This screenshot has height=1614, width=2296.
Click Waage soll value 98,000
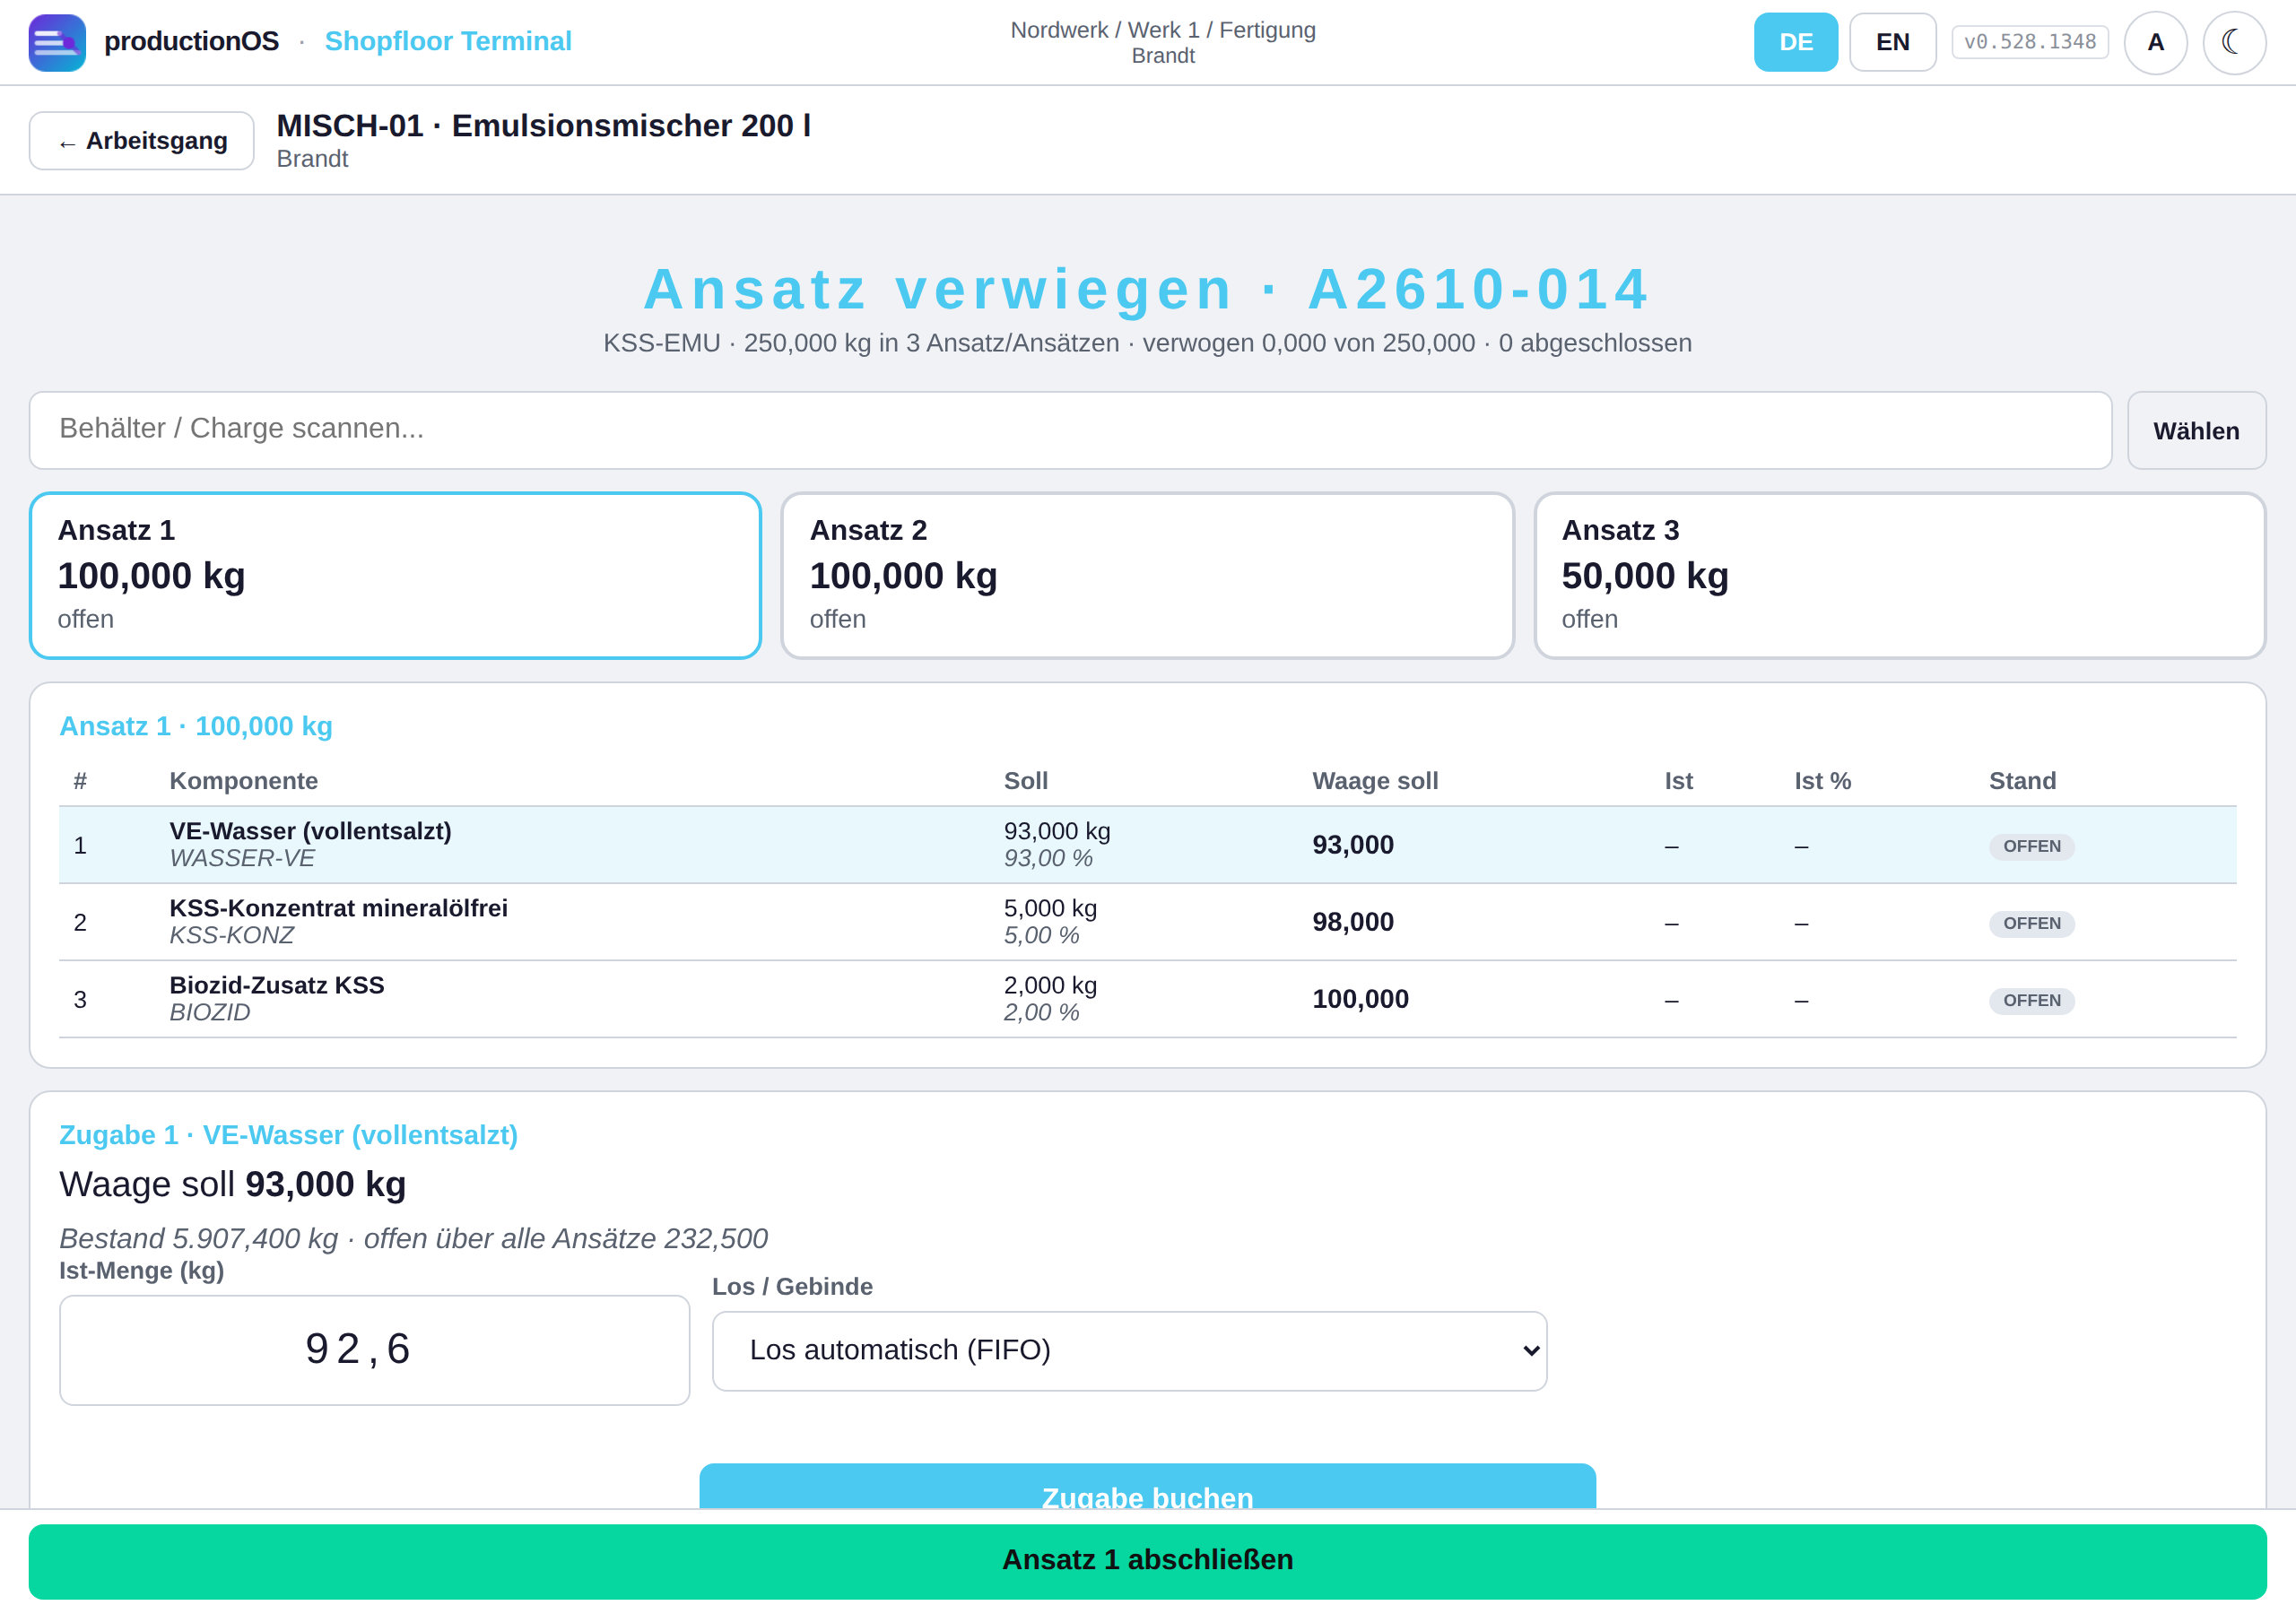pos(1352,922)
